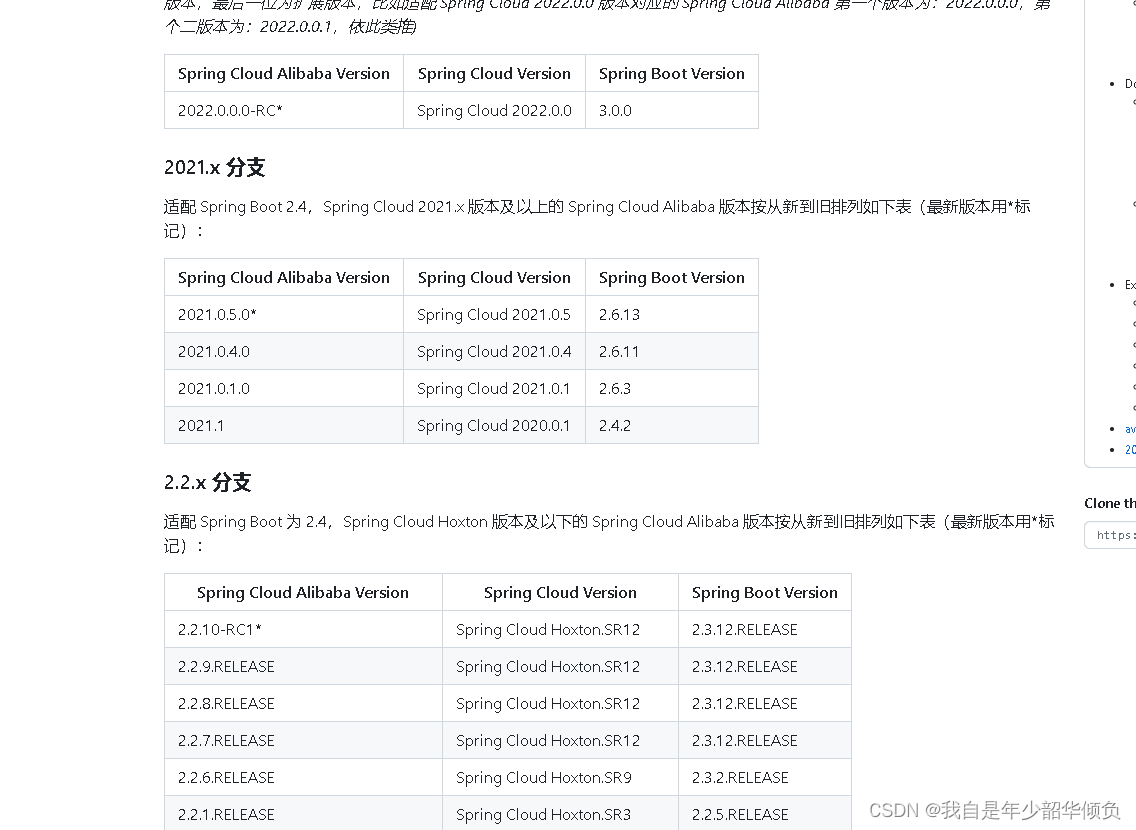Click the 2.6.13 Spring Boot version cell
1136x830 pixels.
[x=672, y=314]
